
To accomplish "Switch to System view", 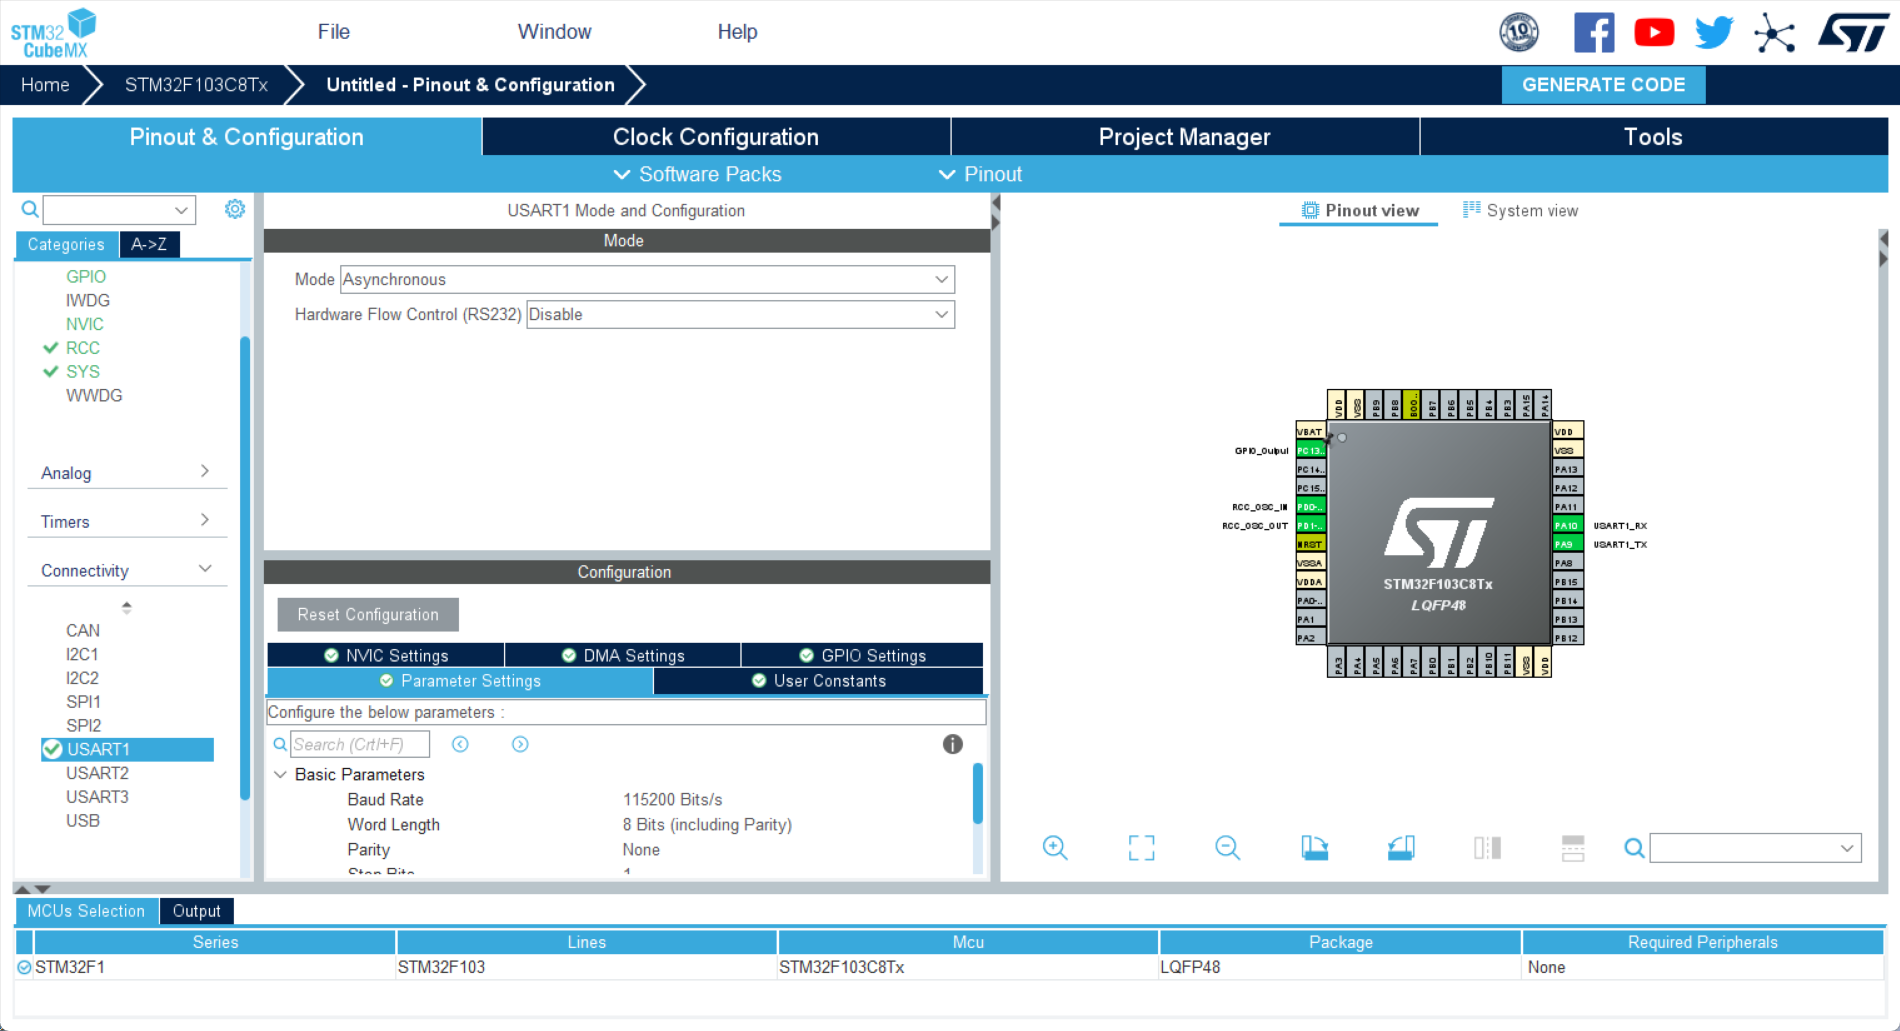I will pyautogui.click(x=1521, y=210).
